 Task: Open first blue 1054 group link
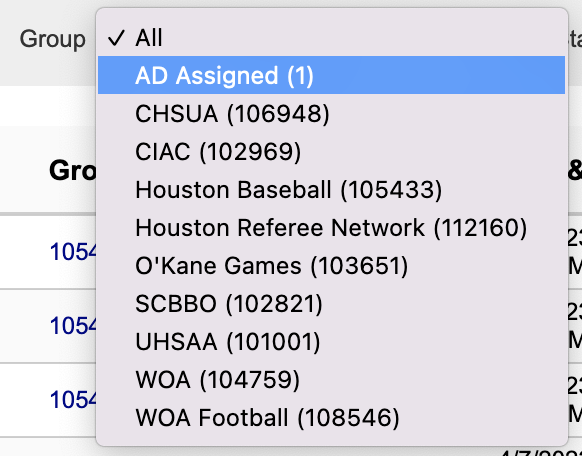pos(73,252)
